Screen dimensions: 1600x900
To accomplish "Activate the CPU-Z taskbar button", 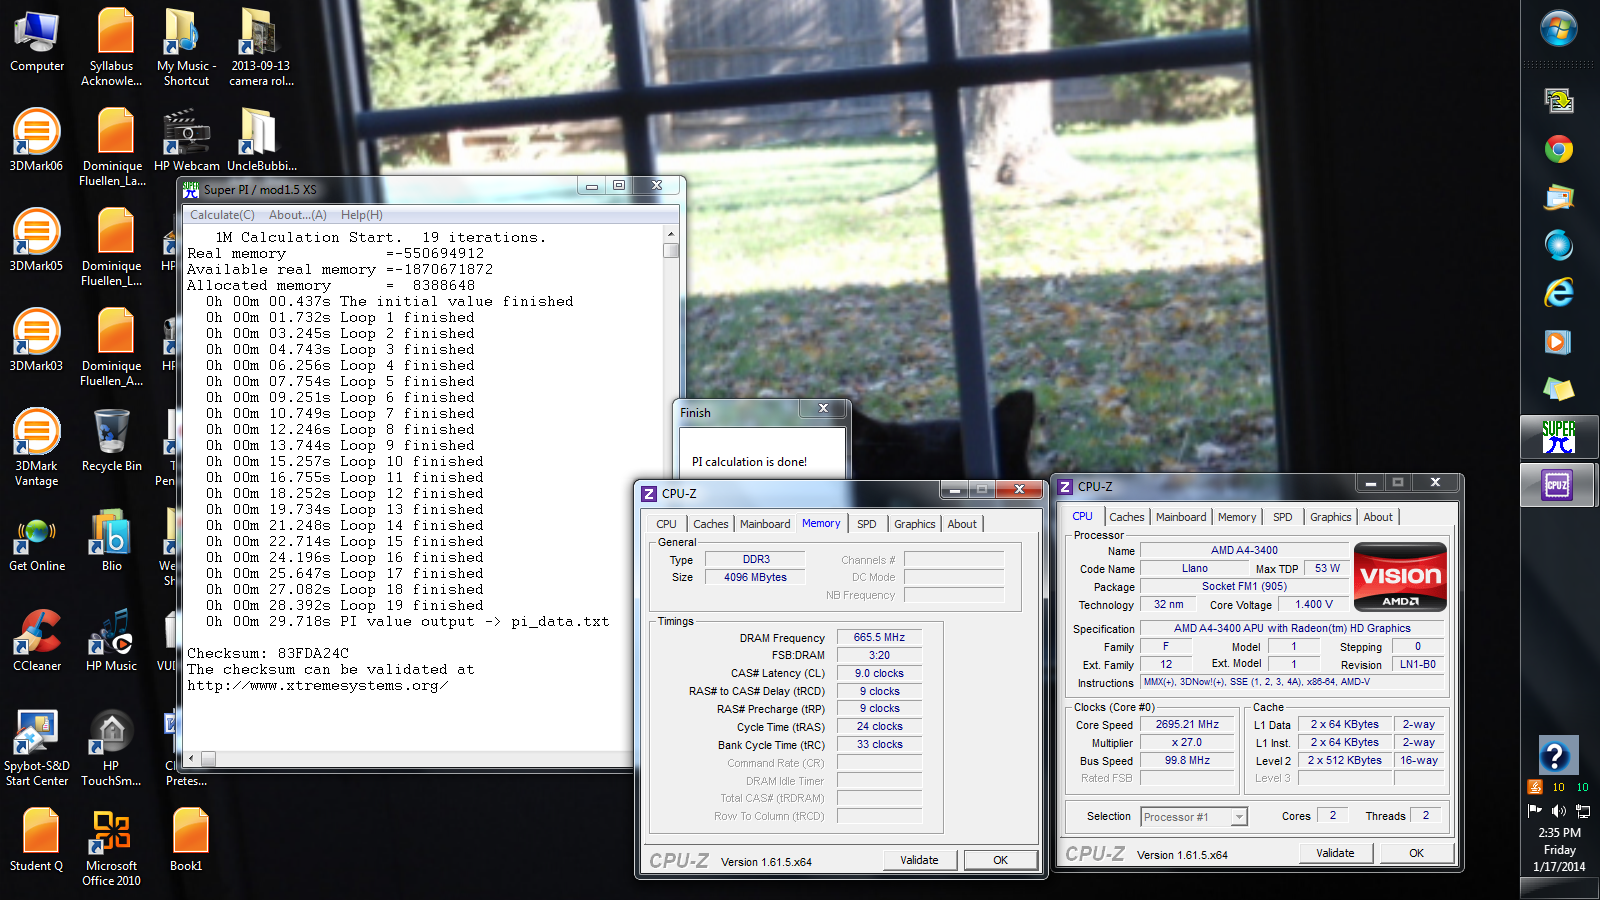I will point(1559,485).
